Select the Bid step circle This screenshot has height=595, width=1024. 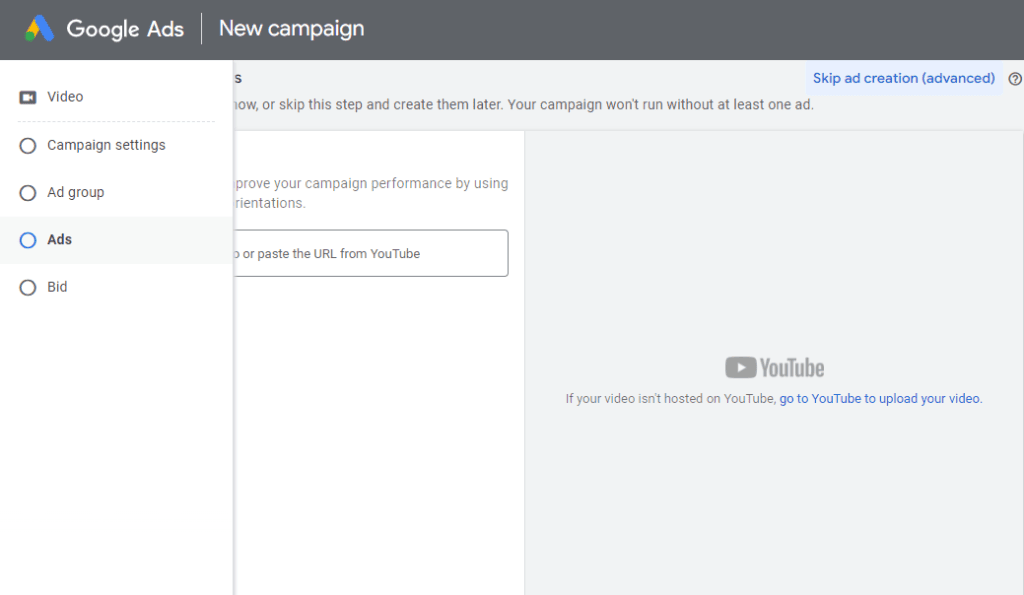pos(28,288)
